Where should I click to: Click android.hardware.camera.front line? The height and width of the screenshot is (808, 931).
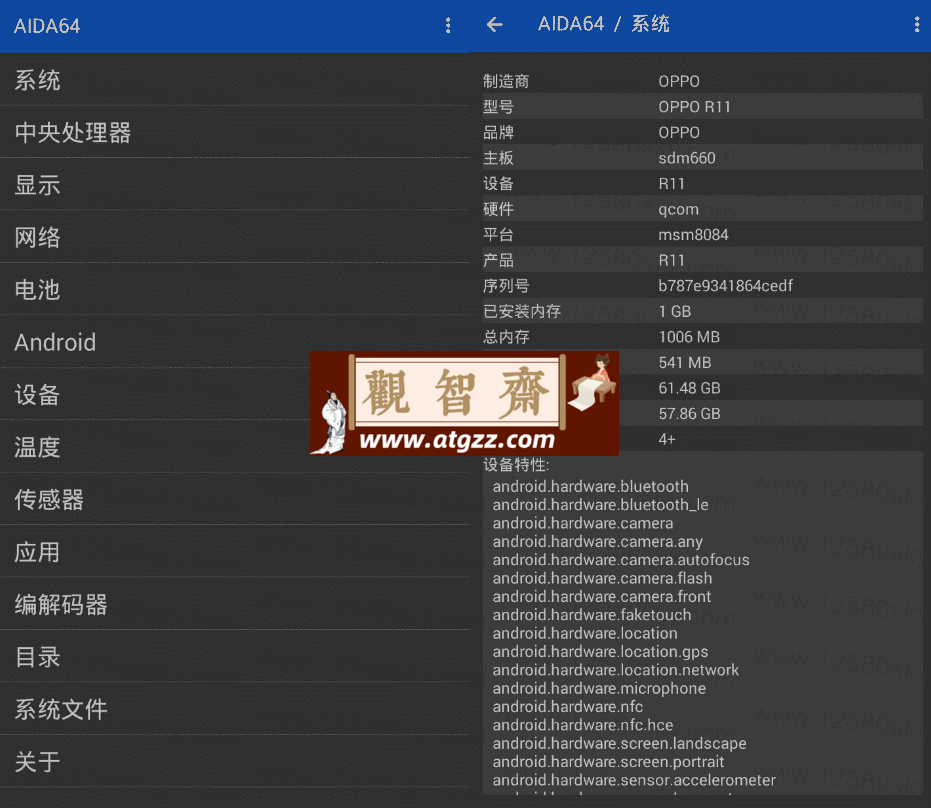click(x=601, y=597)
